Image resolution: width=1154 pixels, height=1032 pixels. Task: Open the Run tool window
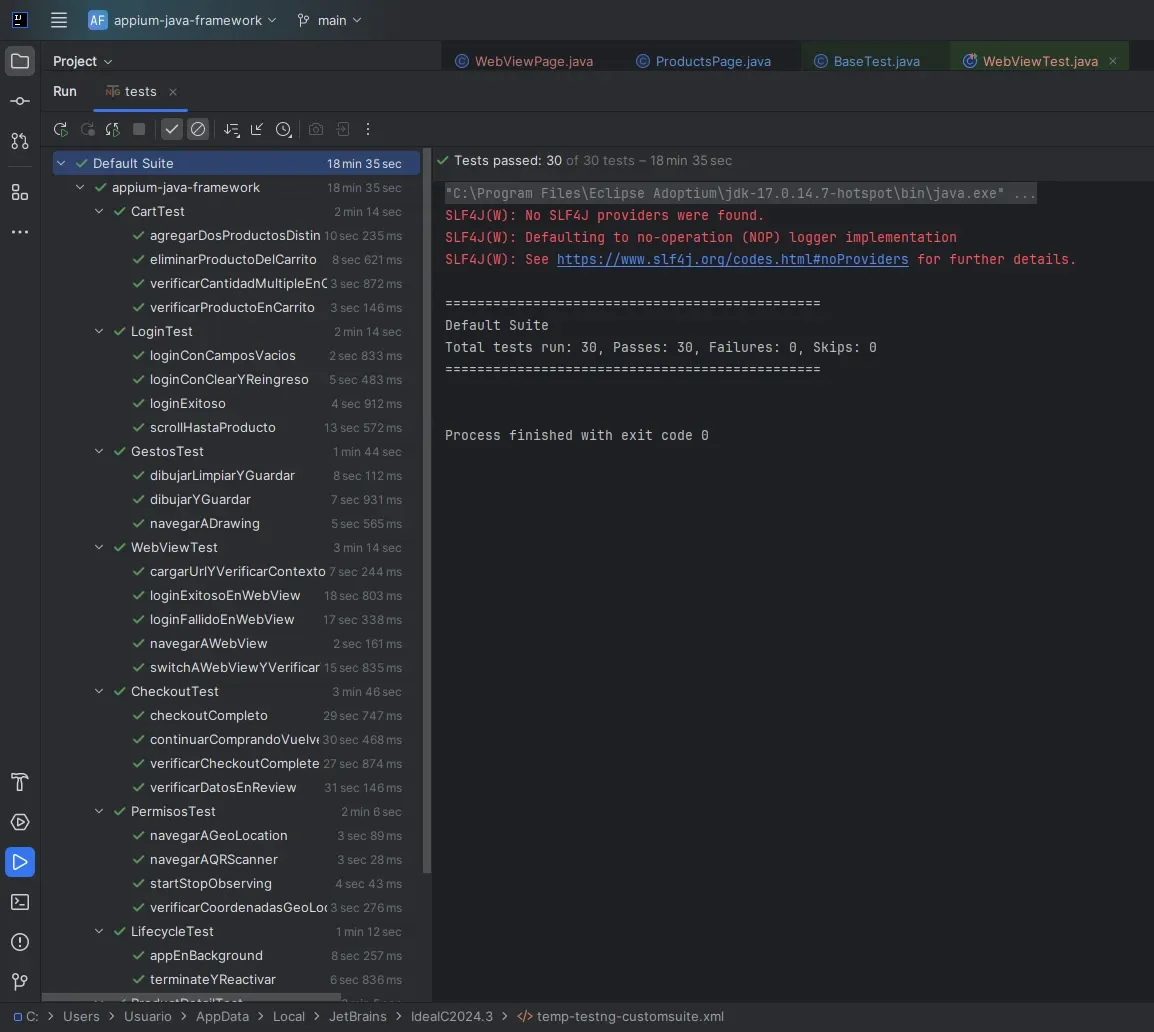(x=20, y=862)
